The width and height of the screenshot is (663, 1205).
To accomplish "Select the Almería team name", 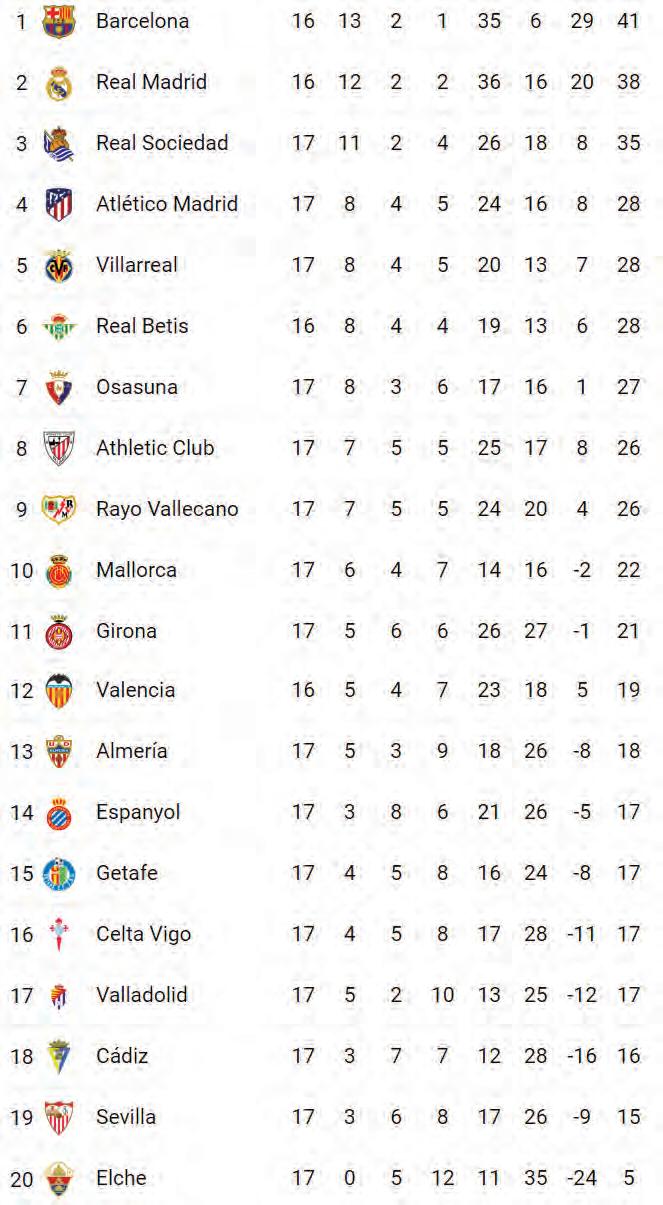I will [x=131, y=751].
